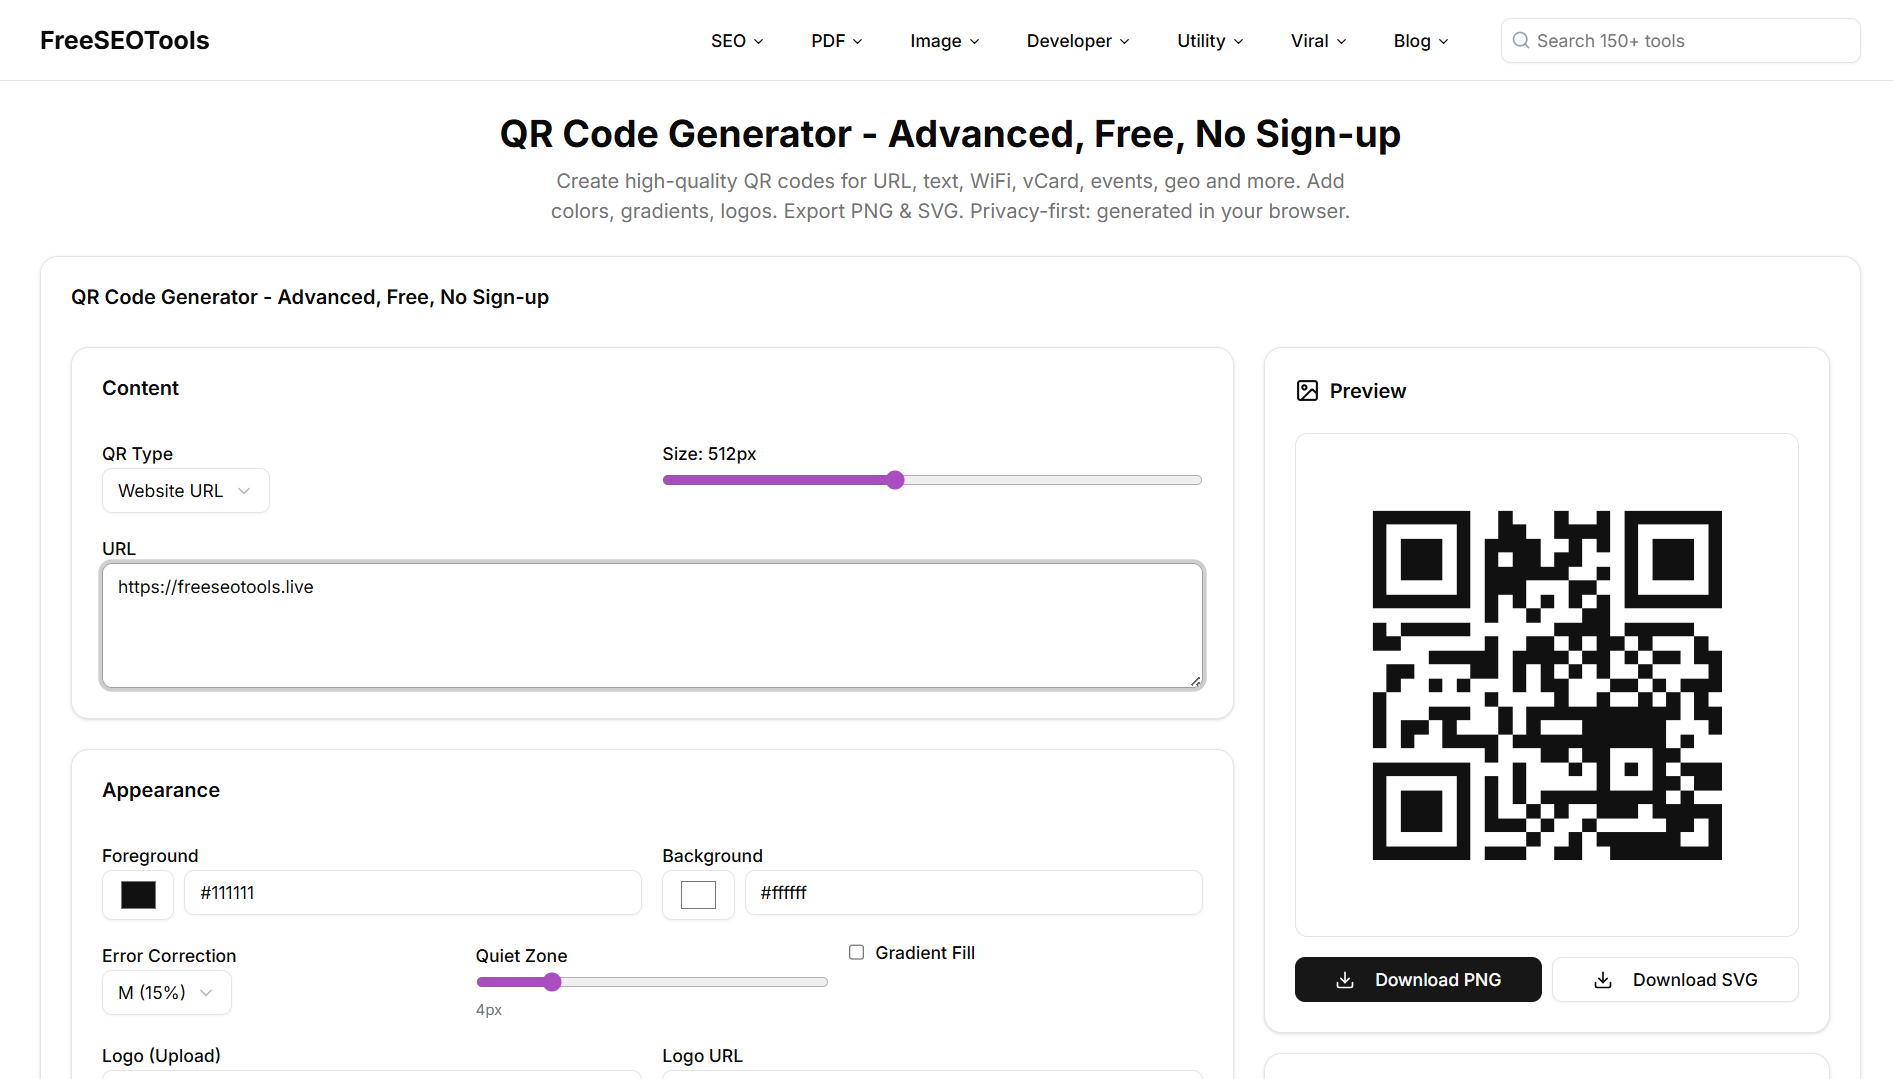Open the Error Correction dropdown
The width and height of the screenshot is (1893, 1079).
[166, 992]
